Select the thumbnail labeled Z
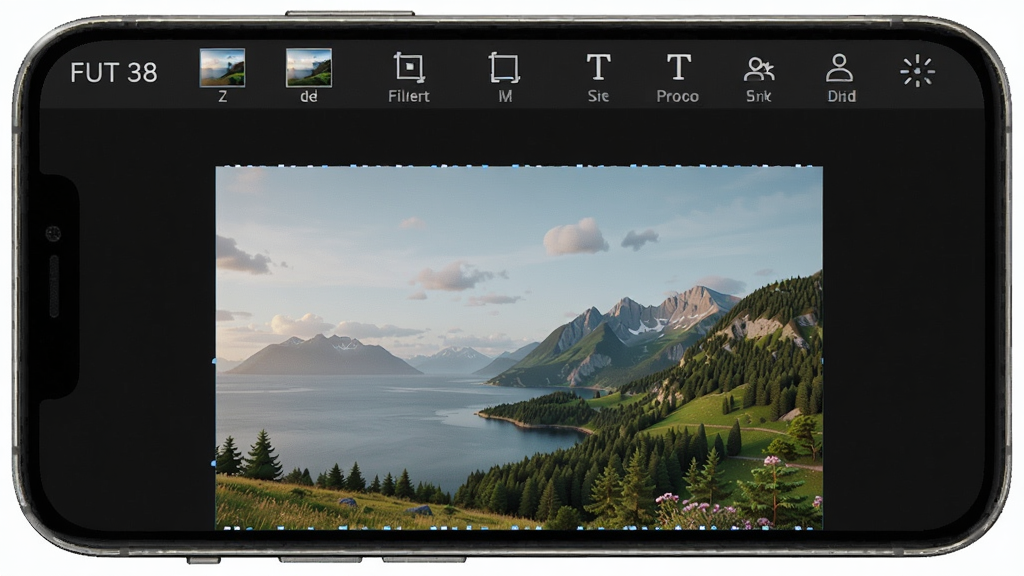 point(222,67)
